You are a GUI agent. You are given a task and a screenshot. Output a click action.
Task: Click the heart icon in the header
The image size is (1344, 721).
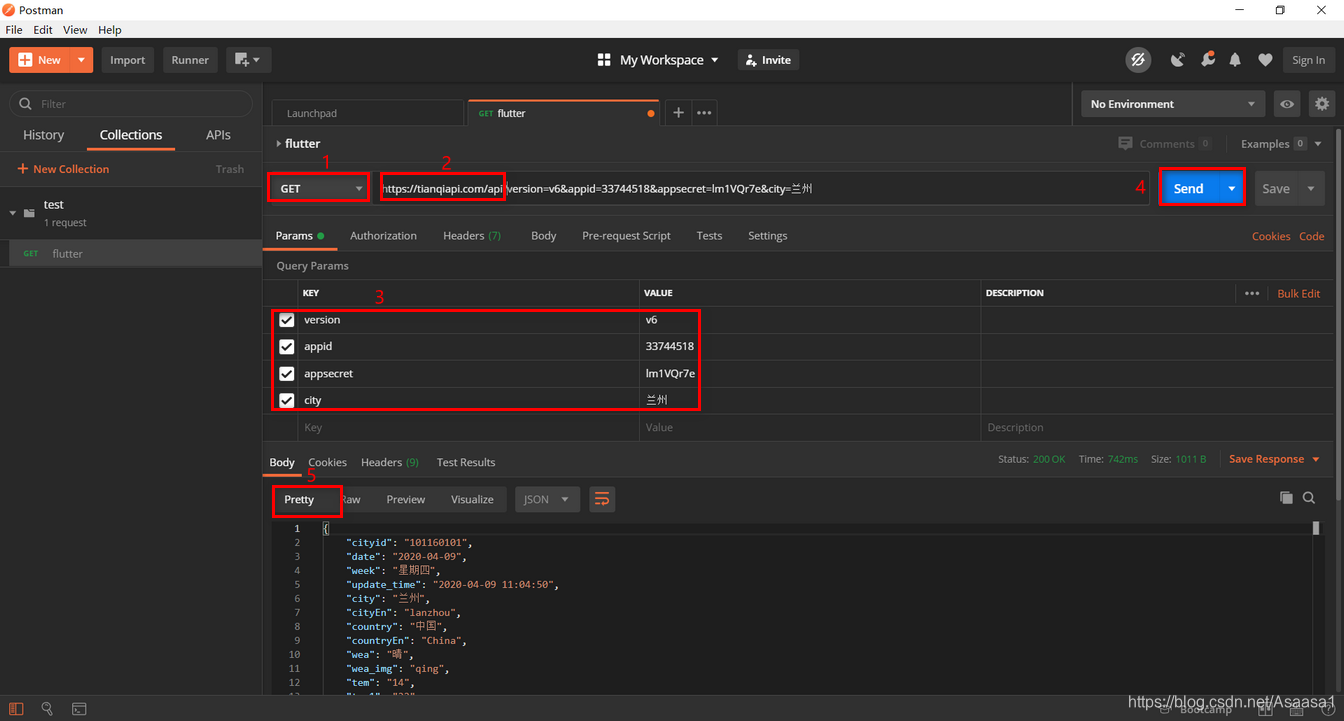click(x=1265, y=60)
